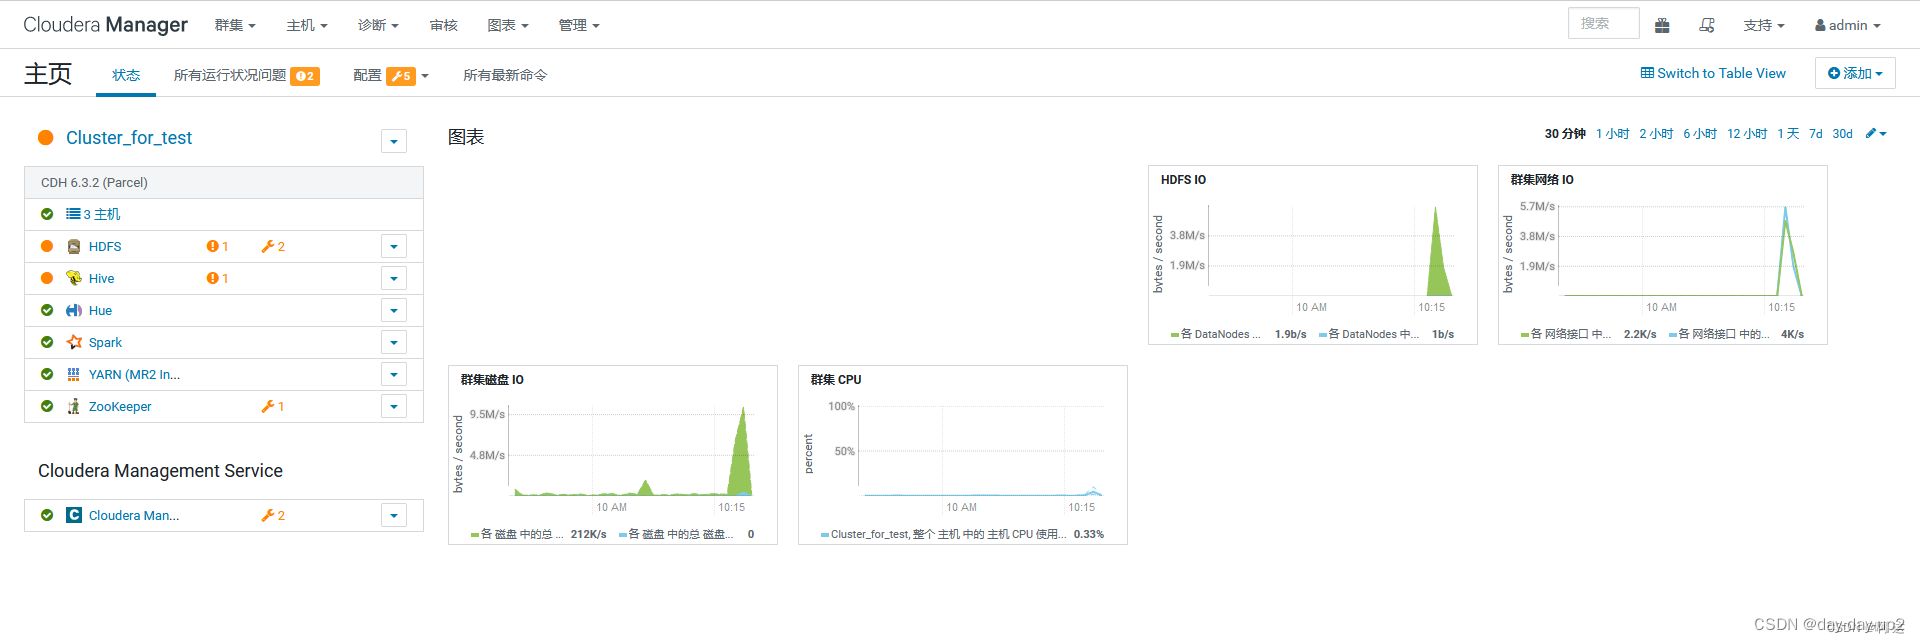The height and width of the screenshot is (643, 1920).
Task: Click the Cloudera Manager logo
Action: pyautogui.click(x=105, y=24)
